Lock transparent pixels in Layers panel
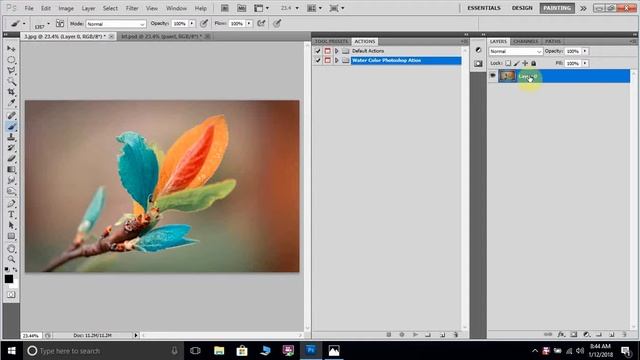This screenshot has height=360, width=640. point(508,63)
